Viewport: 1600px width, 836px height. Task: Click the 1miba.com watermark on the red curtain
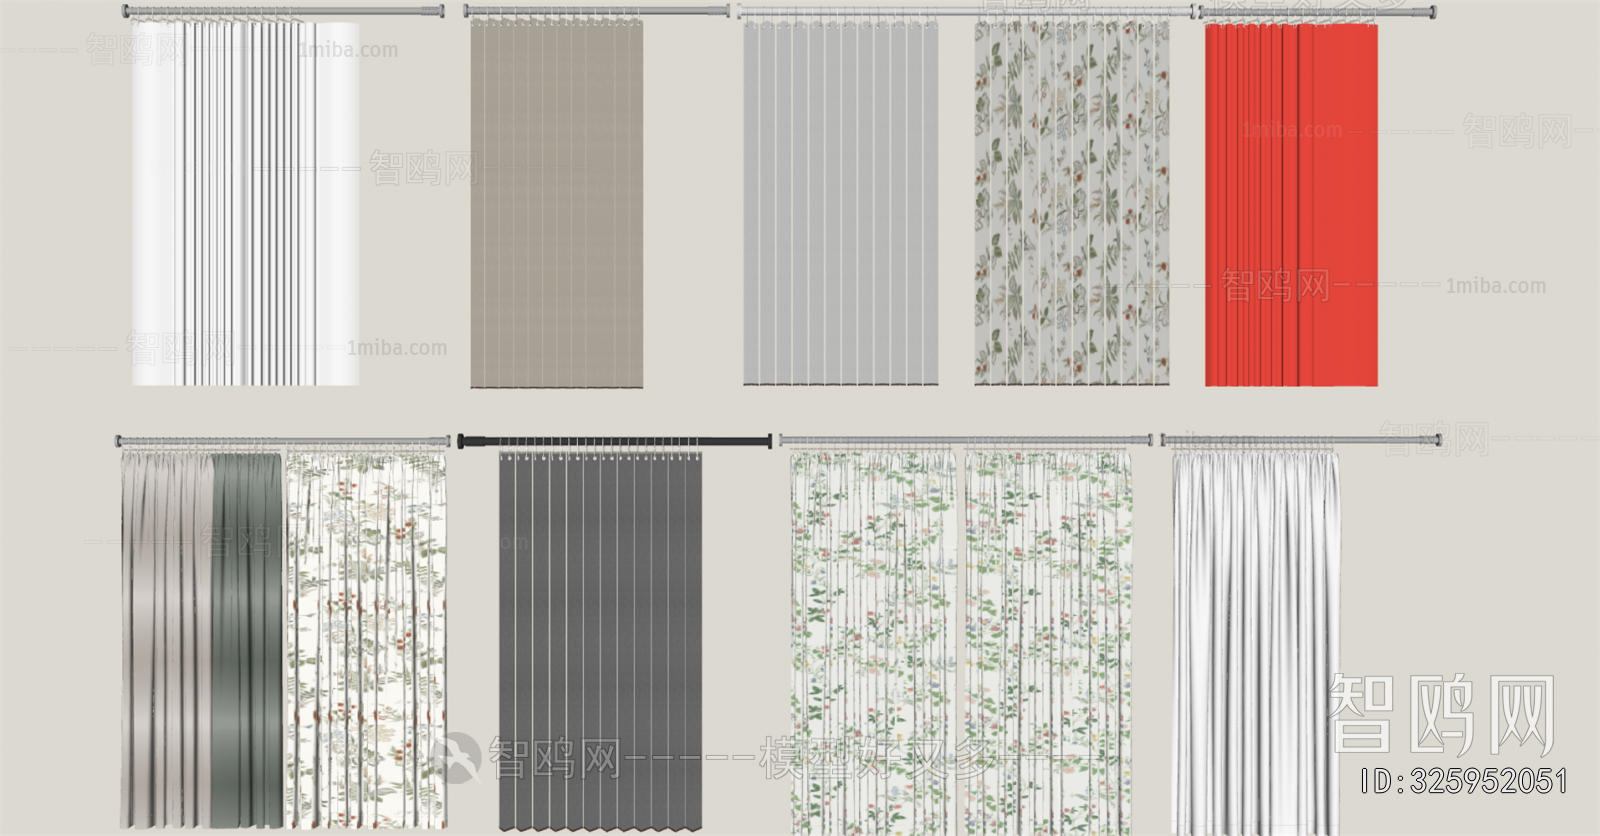pyautogui.click(x=1292, y=130)
